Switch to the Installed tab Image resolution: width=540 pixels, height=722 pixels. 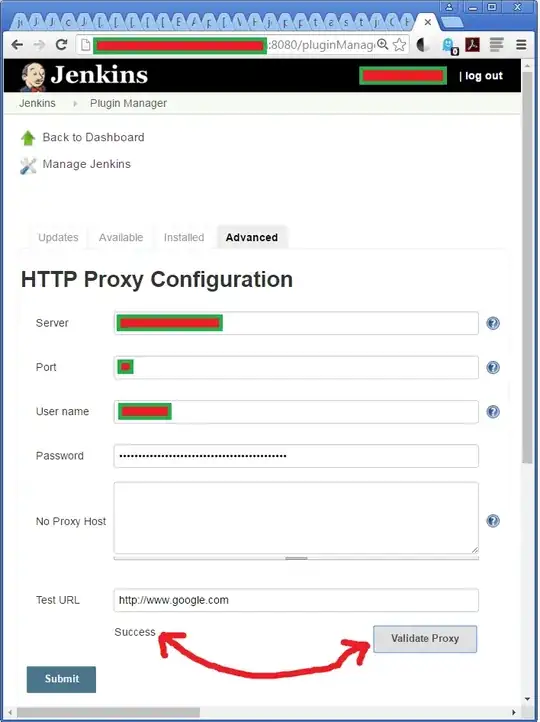pos(184,238)
